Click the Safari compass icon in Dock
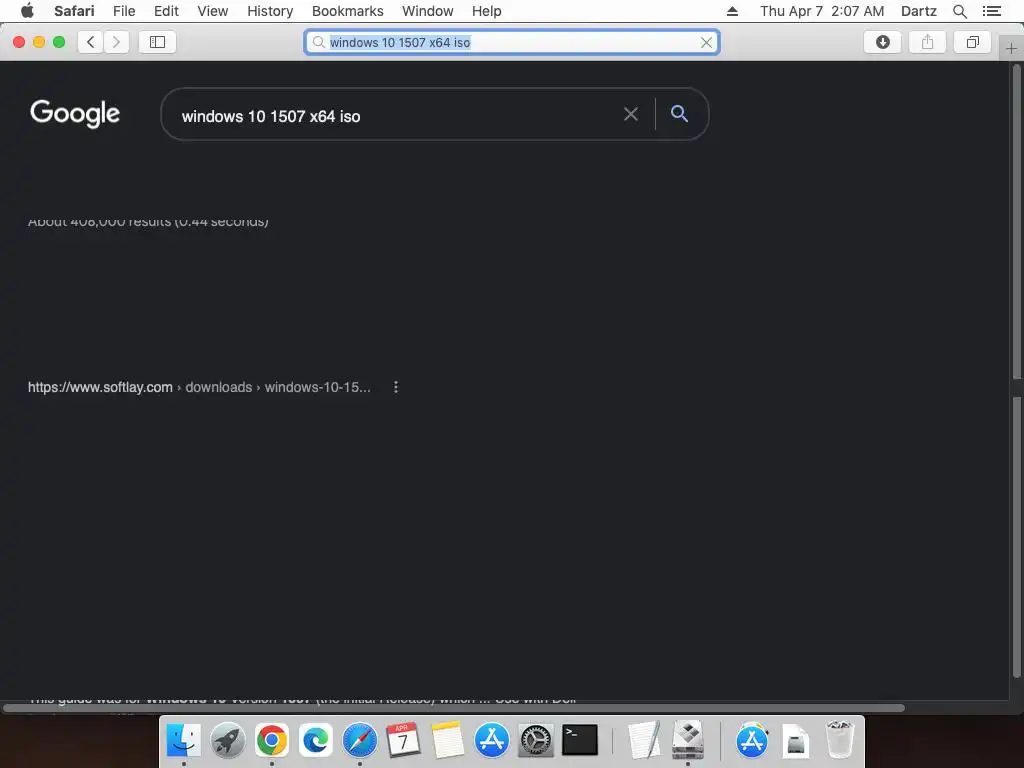 click(x=359, y=740)
